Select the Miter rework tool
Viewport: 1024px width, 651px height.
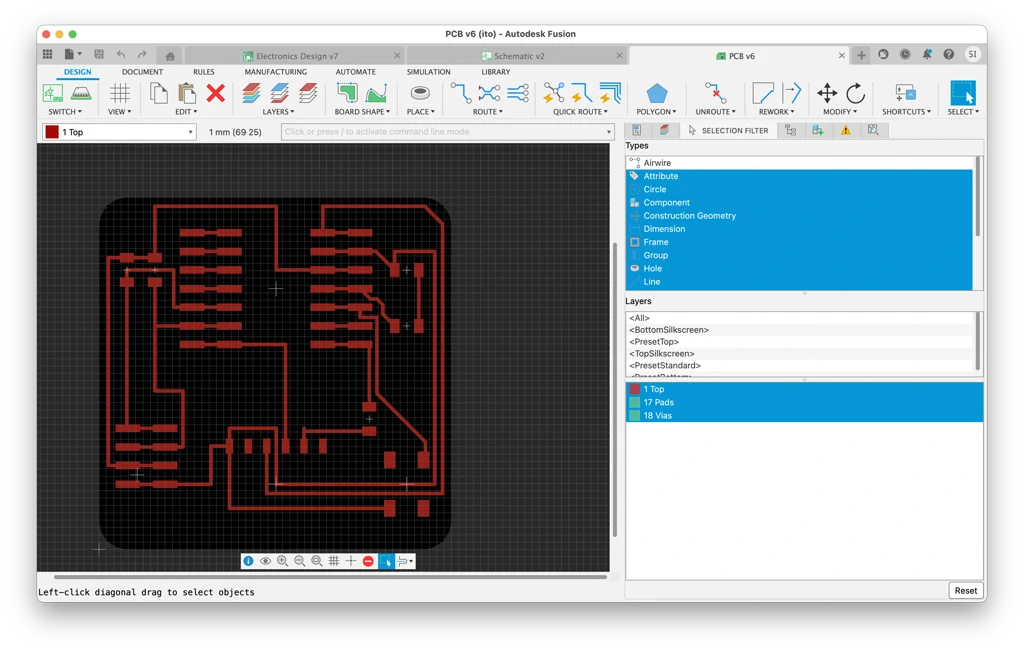tap(762, 93)
